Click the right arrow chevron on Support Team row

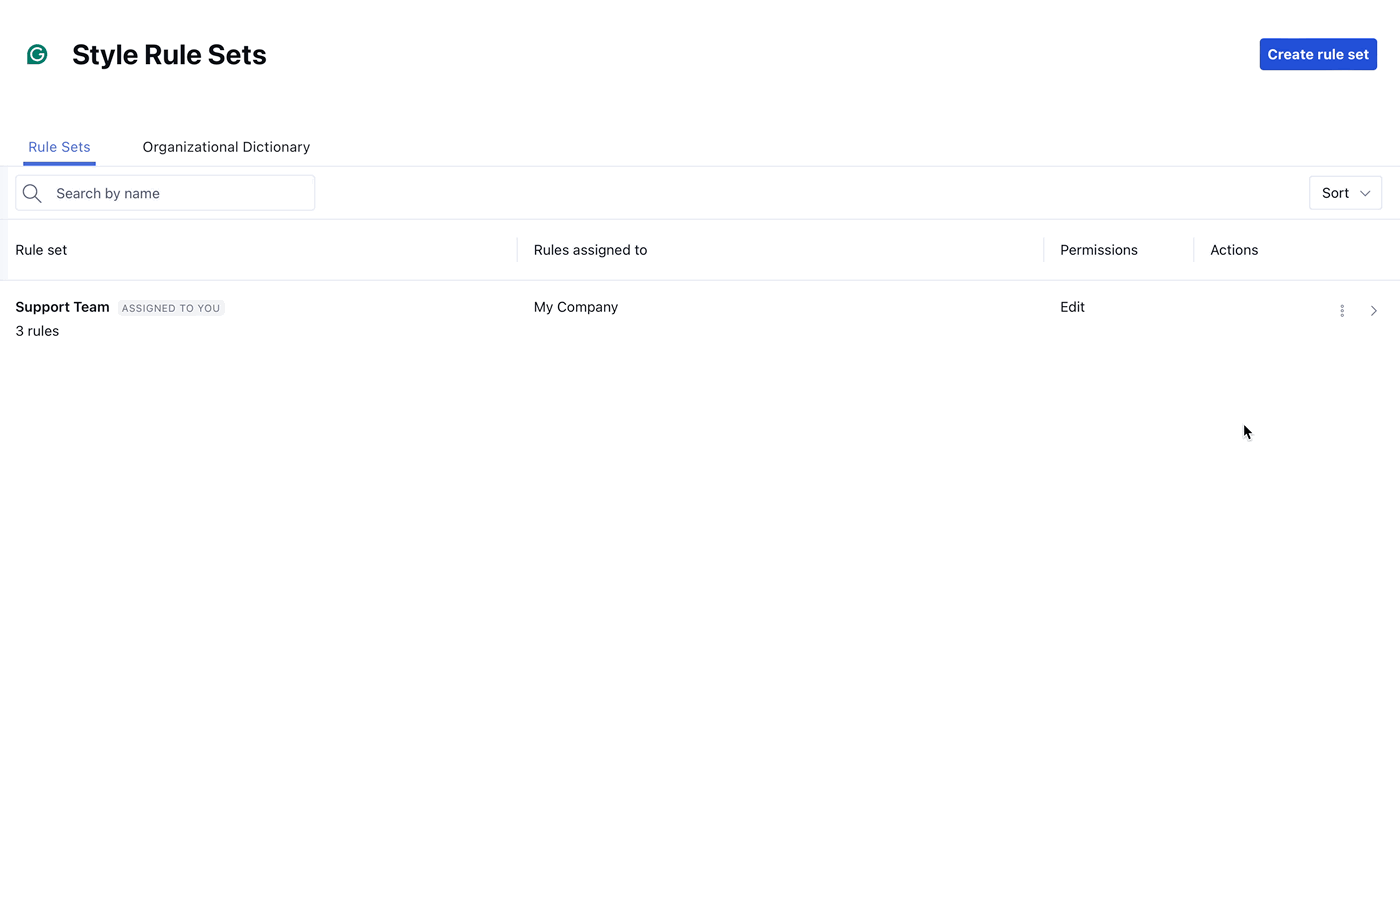click(1373, 311)
